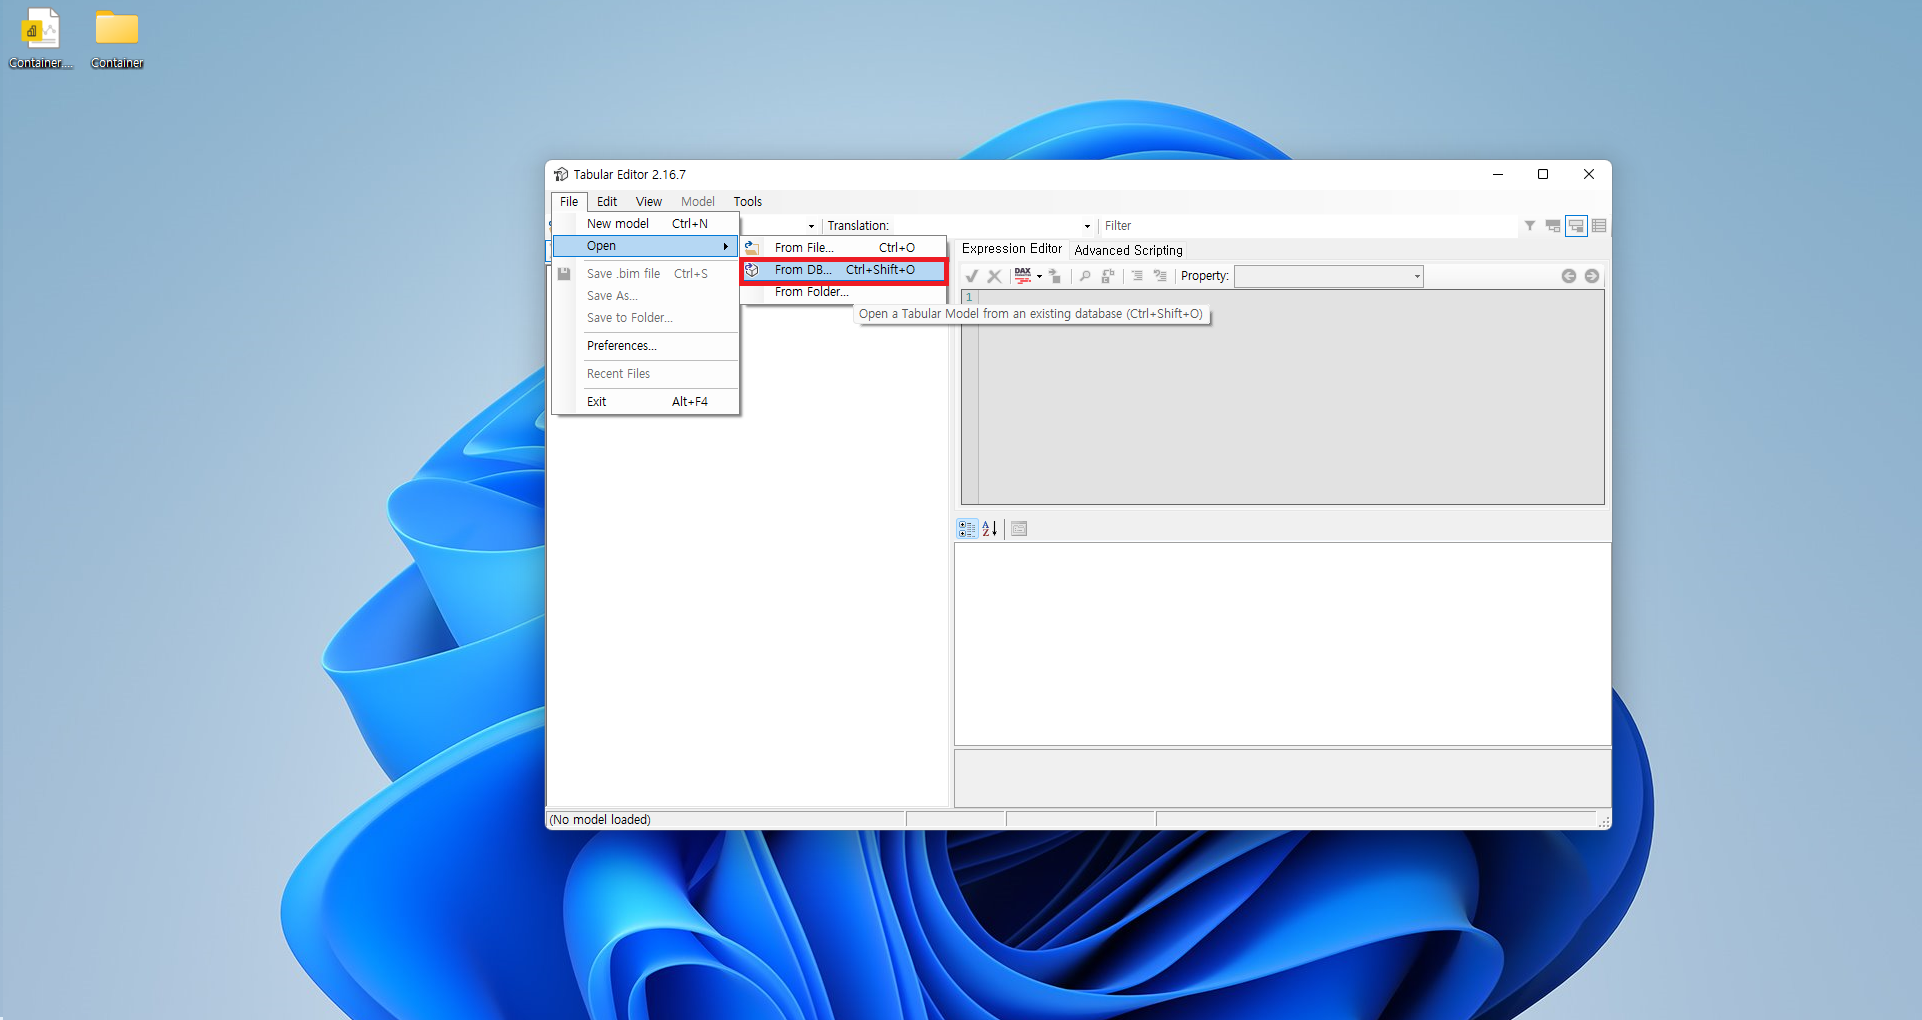The width and height of the screenshot is (1922, 1020).
Task: Open the Translation dropdown
Action: coord(1087,226)
